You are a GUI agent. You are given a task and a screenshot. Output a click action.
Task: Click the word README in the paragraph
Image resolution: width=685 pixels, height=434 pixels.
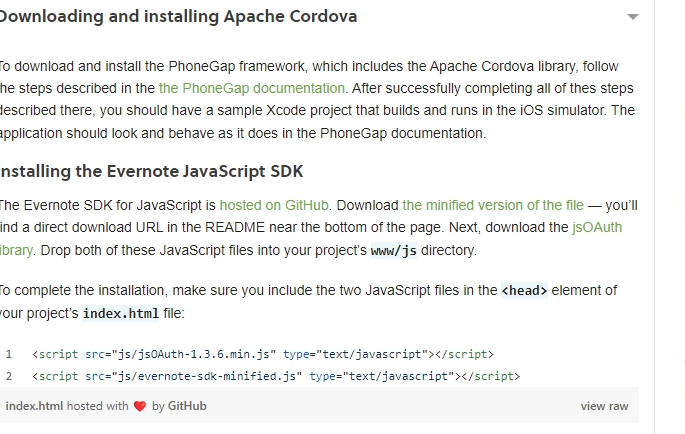click(x=235, y=228)
